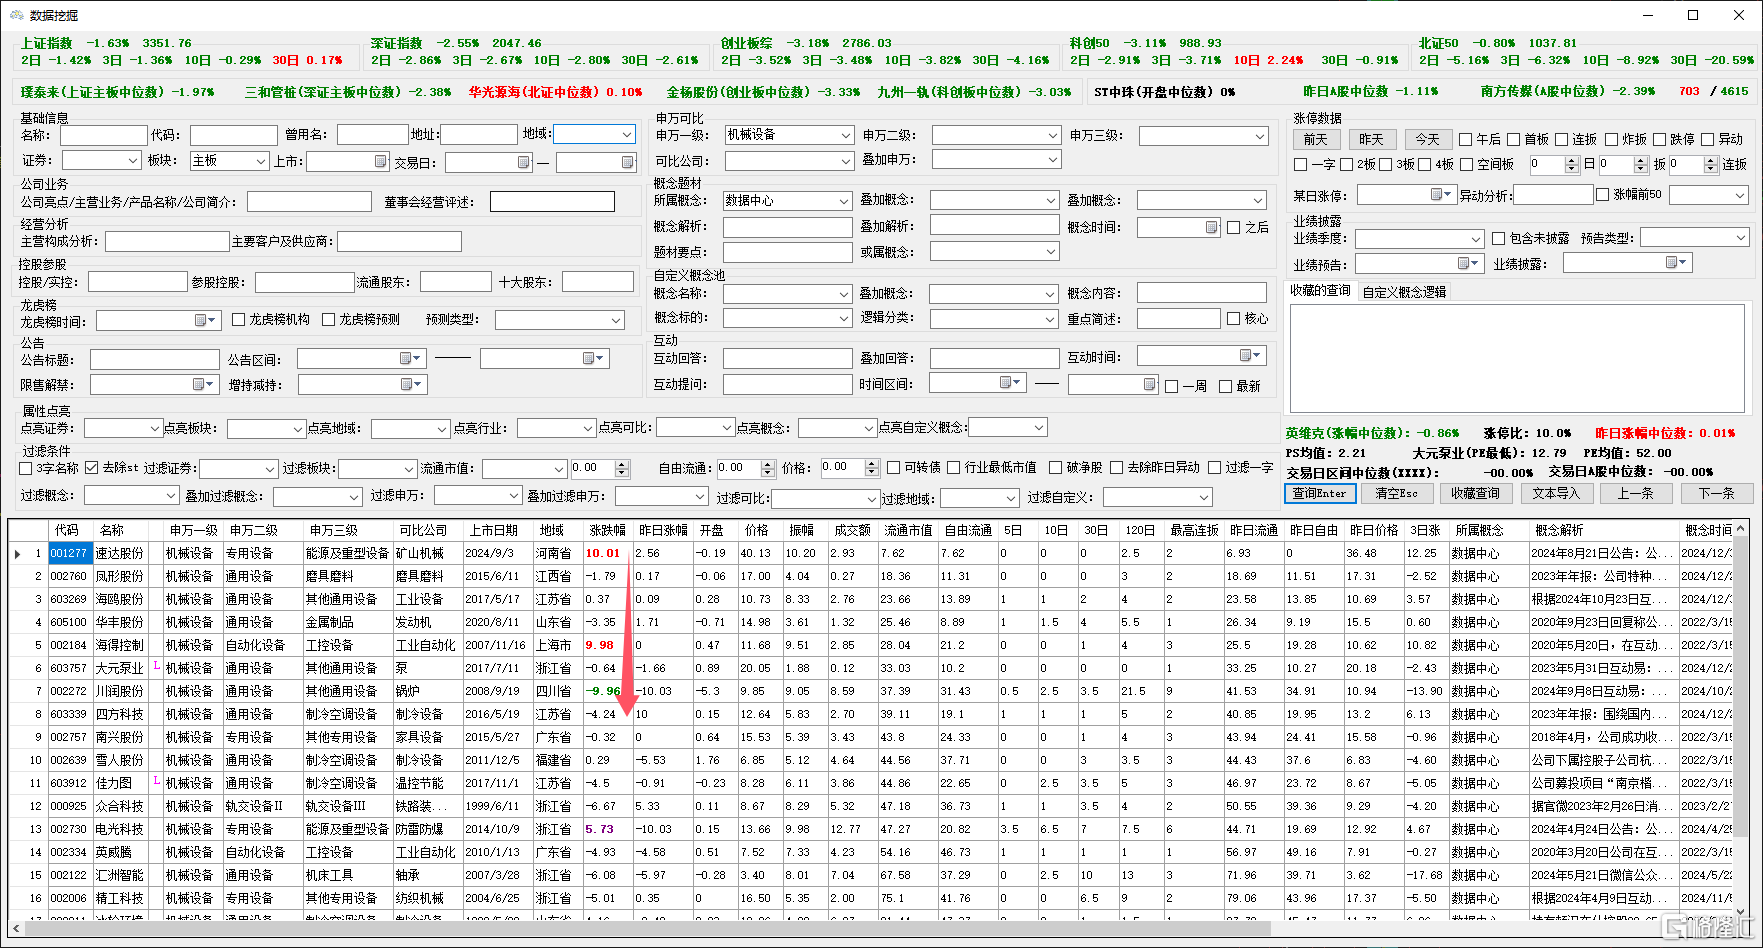Expand the 板块 主板 dropdown

[261, 161]
